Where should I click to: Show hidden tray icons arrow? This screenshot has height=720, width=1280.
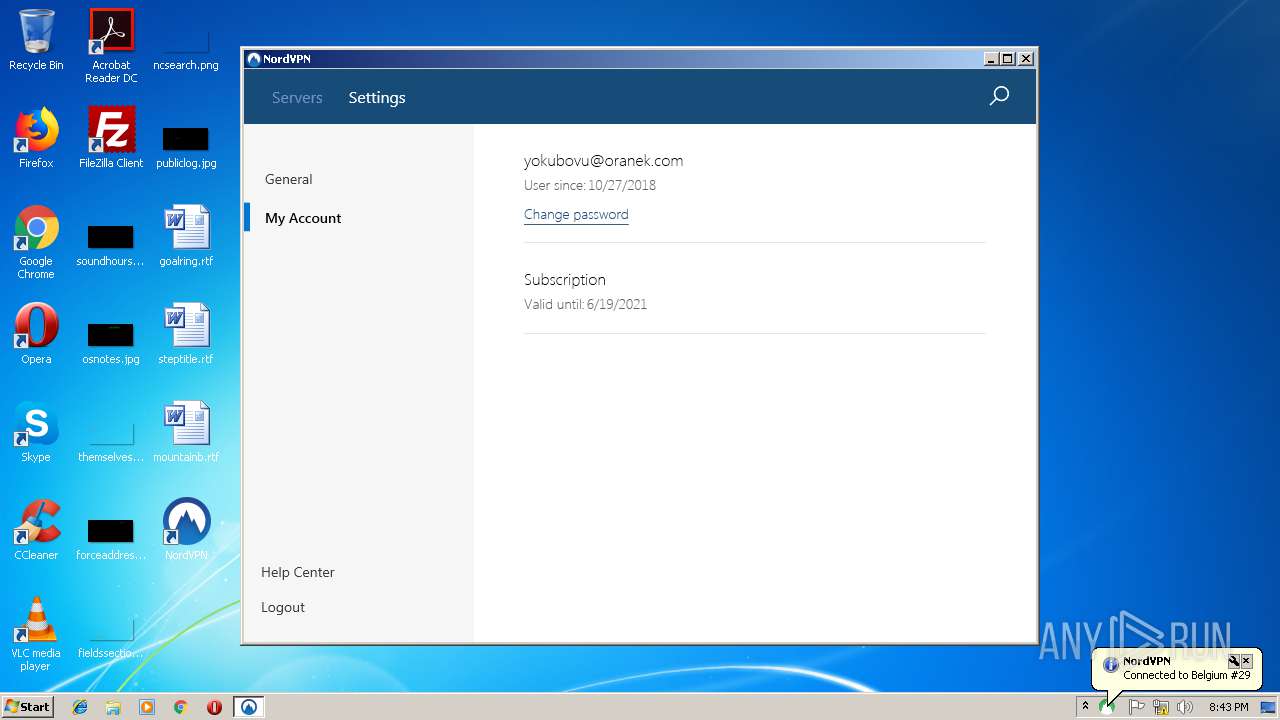click(1085, 706)
